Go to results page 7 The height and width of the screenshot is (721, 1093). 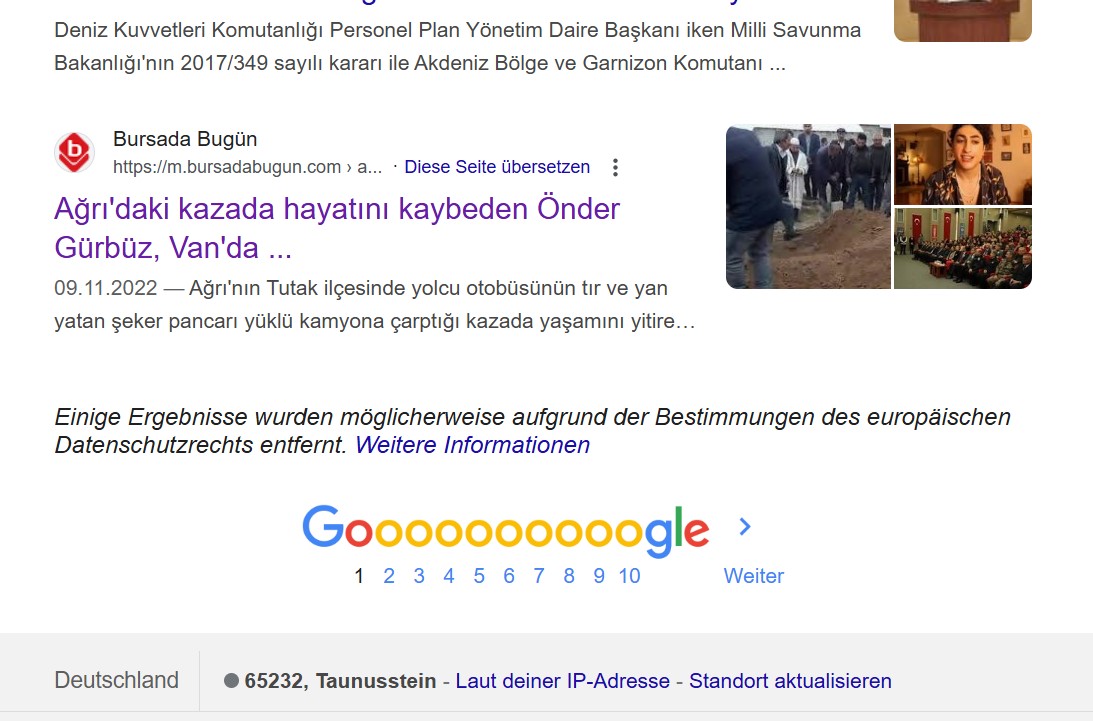[539, 576]
